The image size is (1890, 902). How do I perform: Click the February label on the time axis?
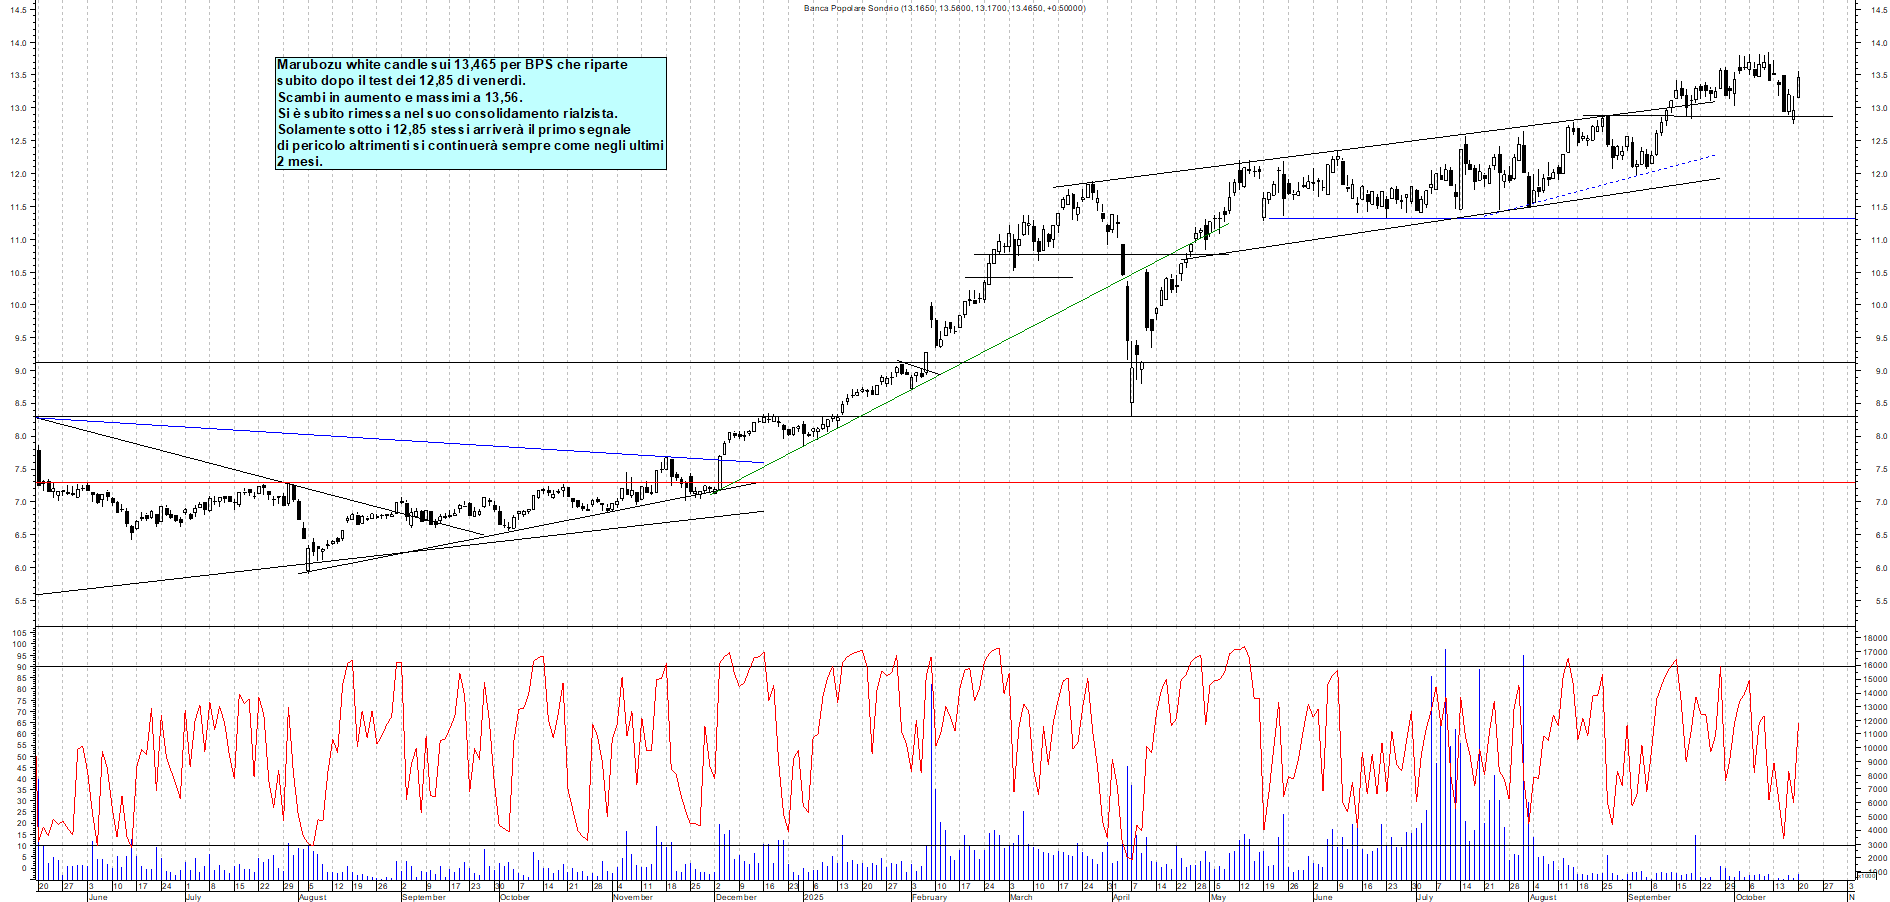pos(929,897)
